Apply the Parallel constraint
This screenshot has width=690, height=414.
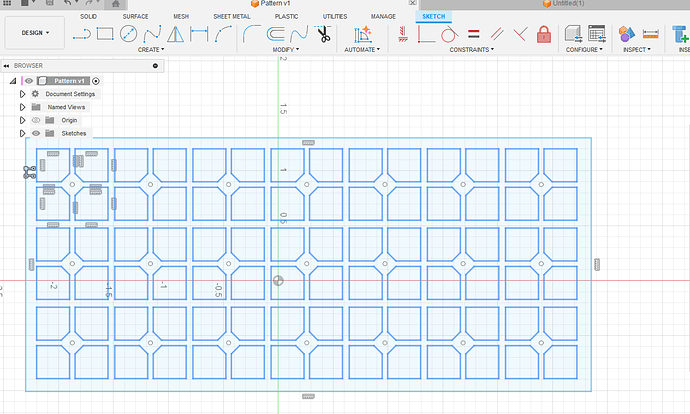[497, 34]
